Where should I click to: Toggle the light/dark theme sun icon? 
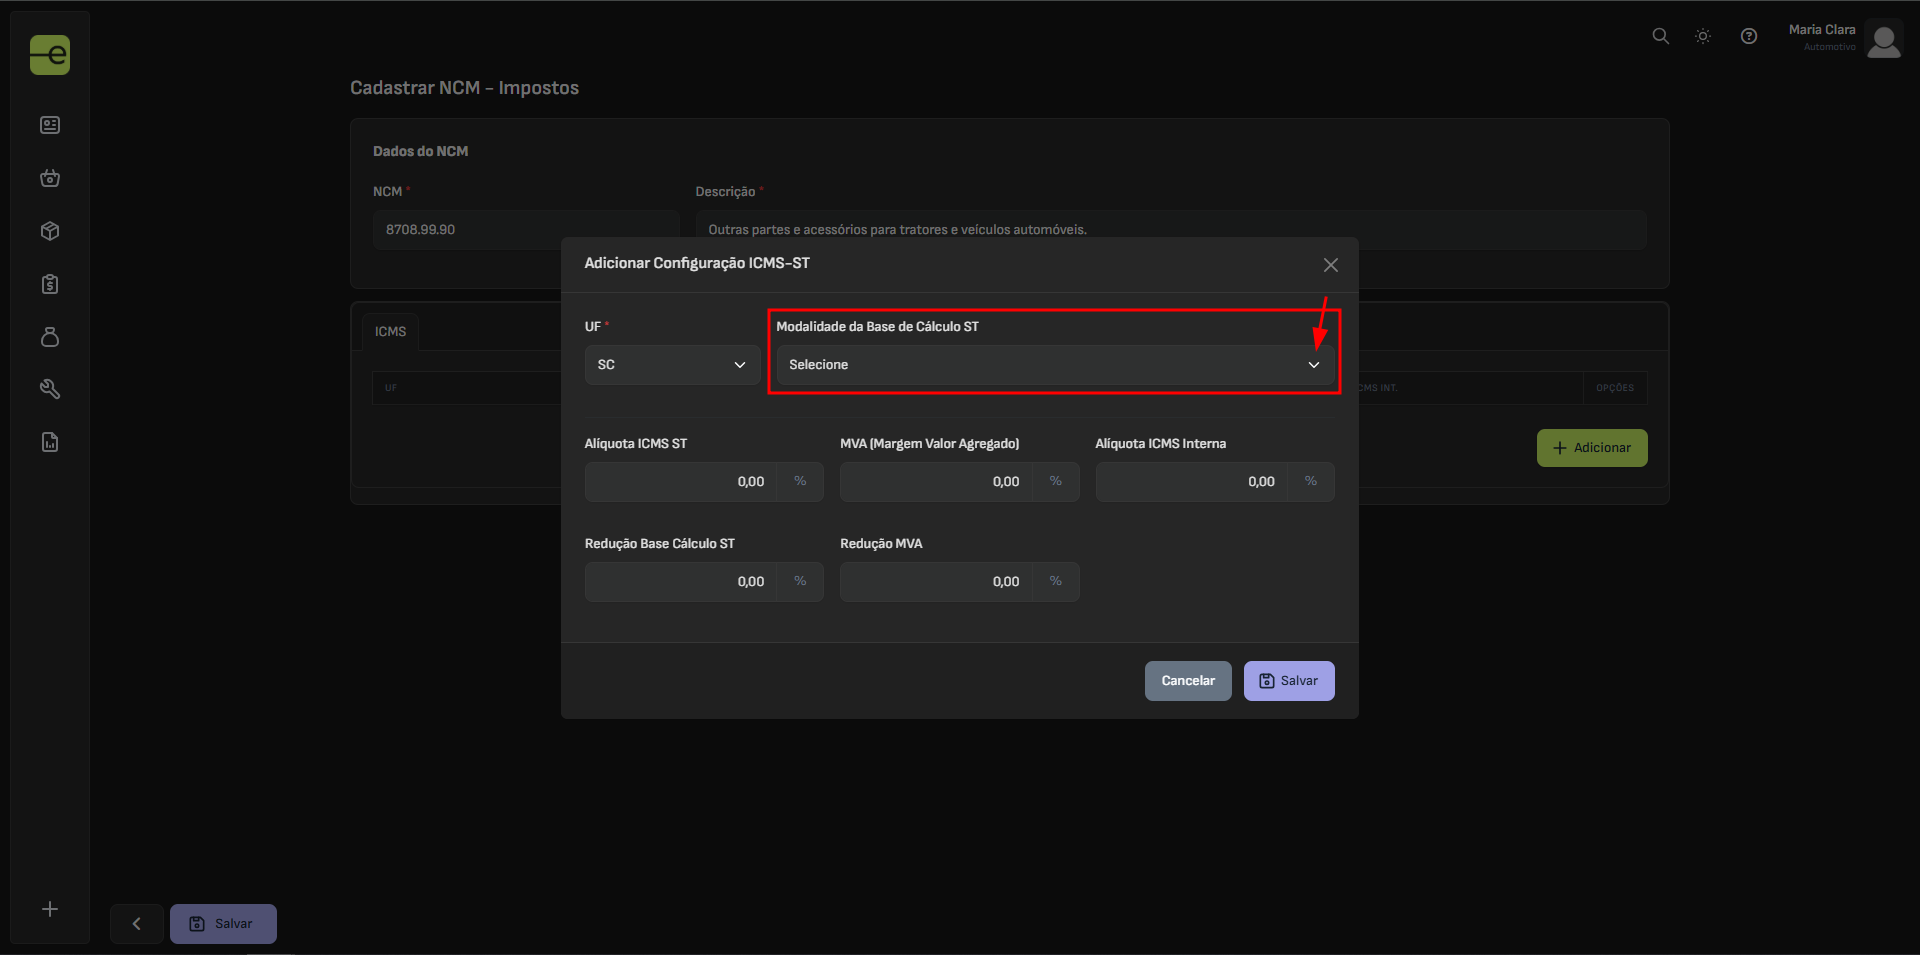coord(1703,36)
